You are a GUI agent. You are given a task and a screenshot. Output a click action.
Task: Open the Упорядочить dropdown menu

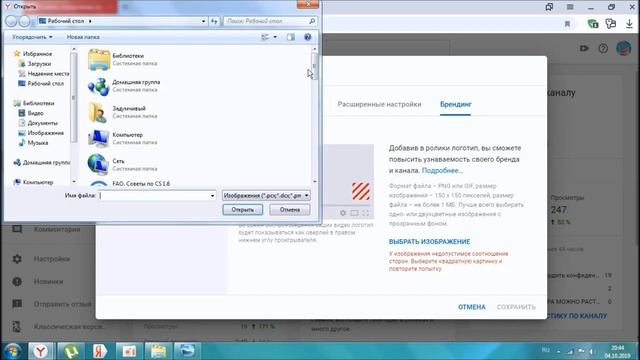32,37
